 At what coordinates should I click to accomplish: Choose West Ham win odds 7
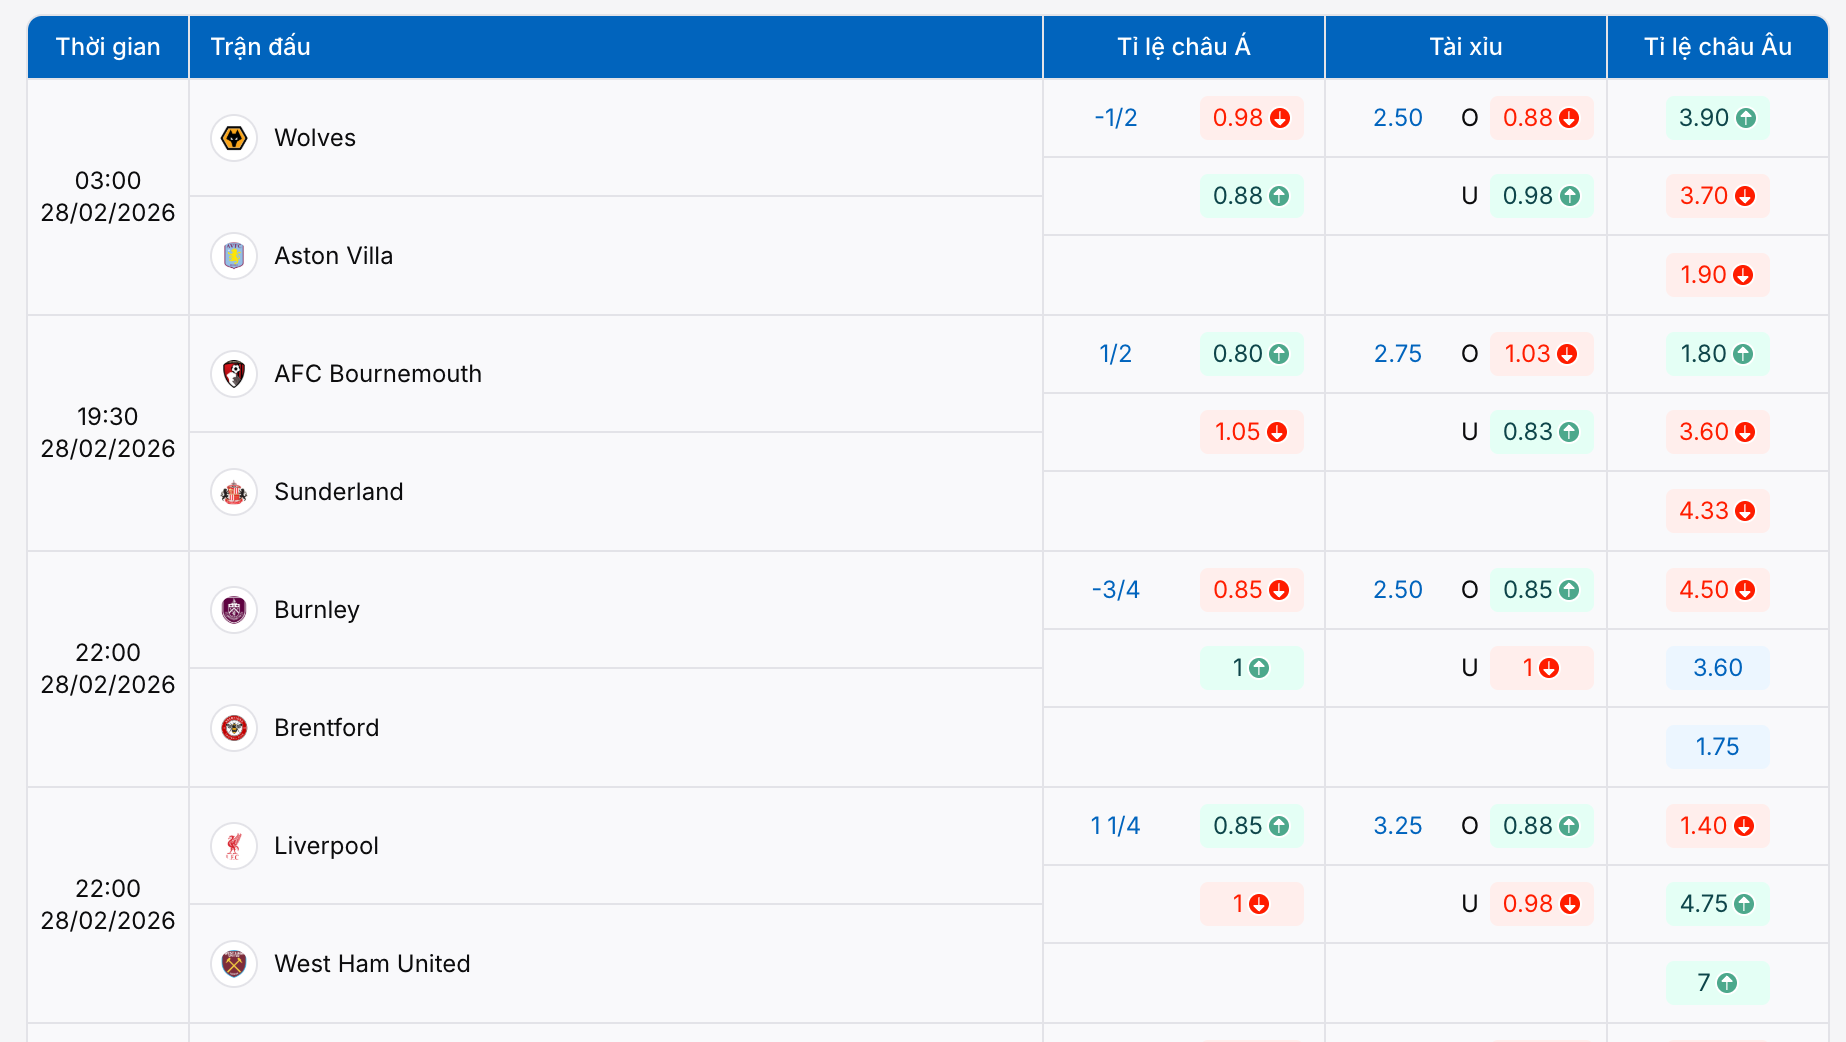(1717, 983)
